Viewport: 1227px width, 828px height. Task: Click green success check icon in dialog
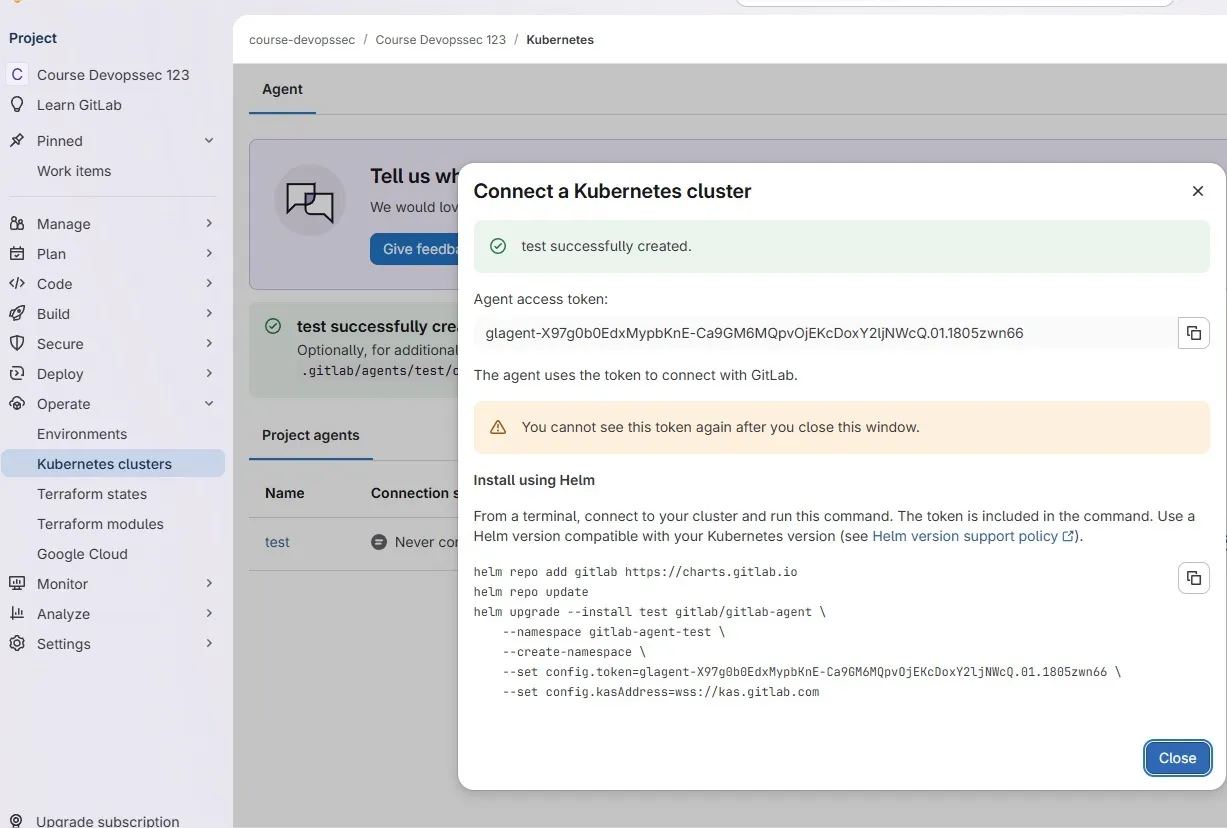click(x=498, y=246)
